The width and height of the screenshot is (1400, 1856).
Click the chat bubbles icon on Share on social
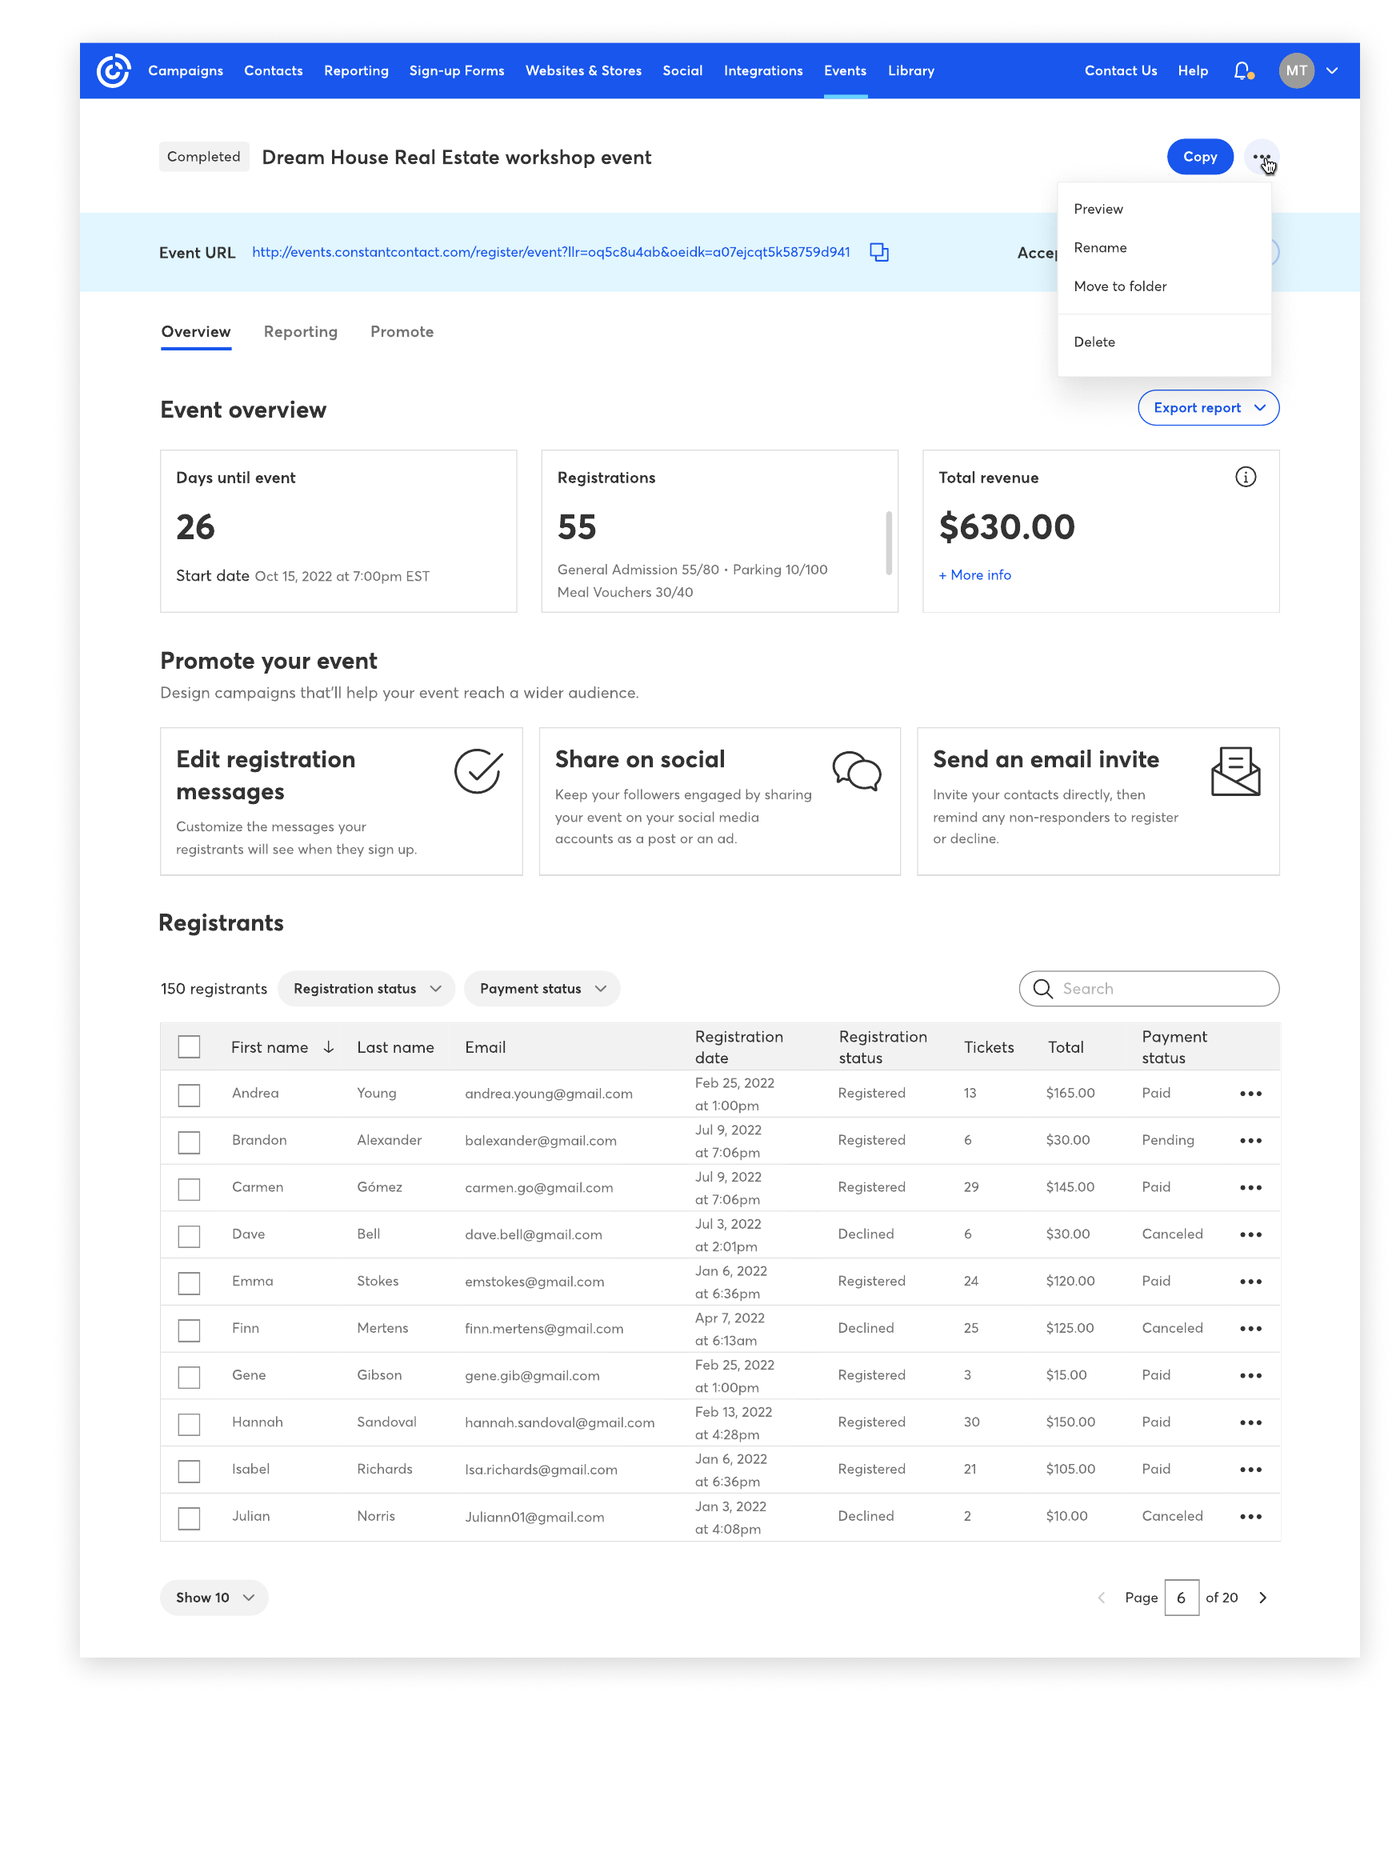pyautogui.click(x=857, y=771)
